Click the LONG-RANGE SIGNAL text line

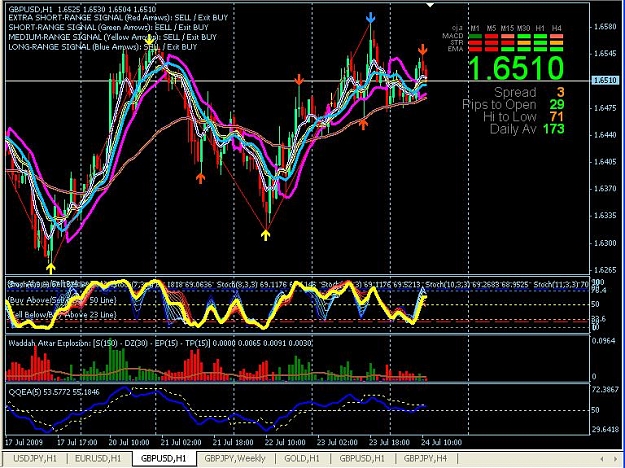[103, 47]
